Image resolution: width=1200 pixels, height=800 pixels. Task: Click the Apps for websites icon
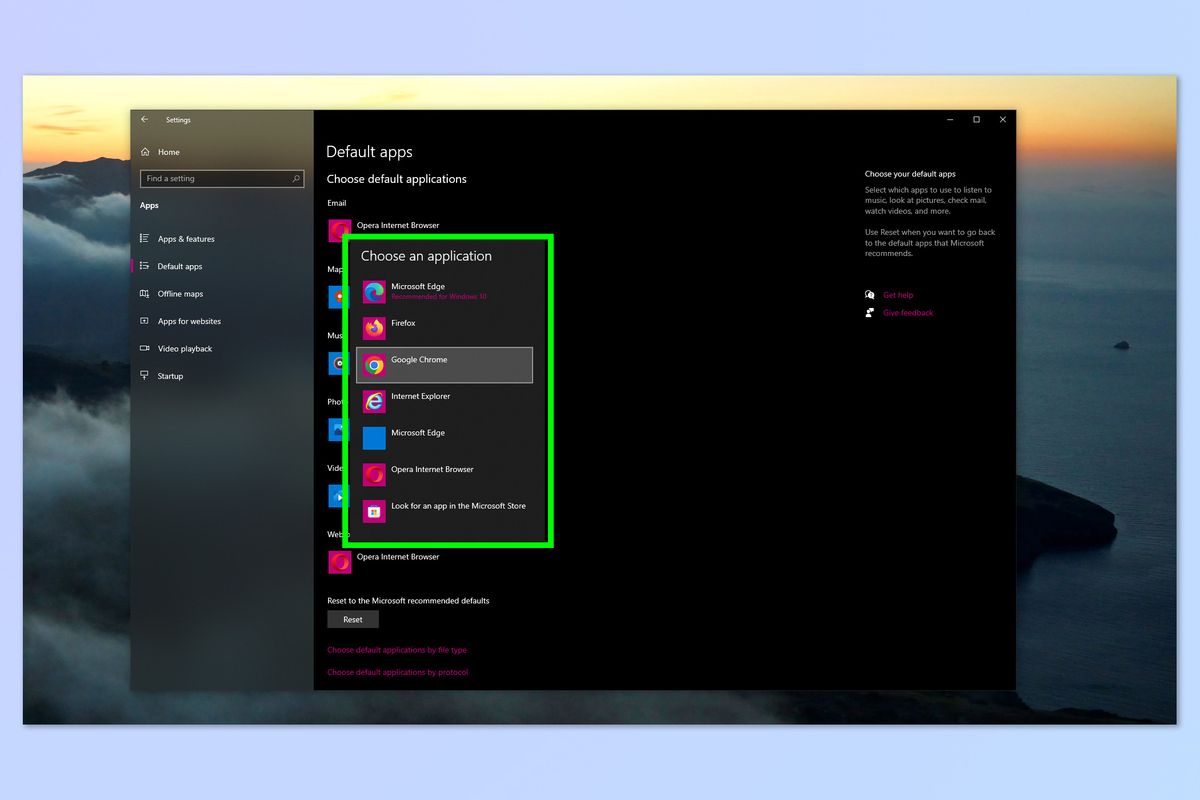146,321
